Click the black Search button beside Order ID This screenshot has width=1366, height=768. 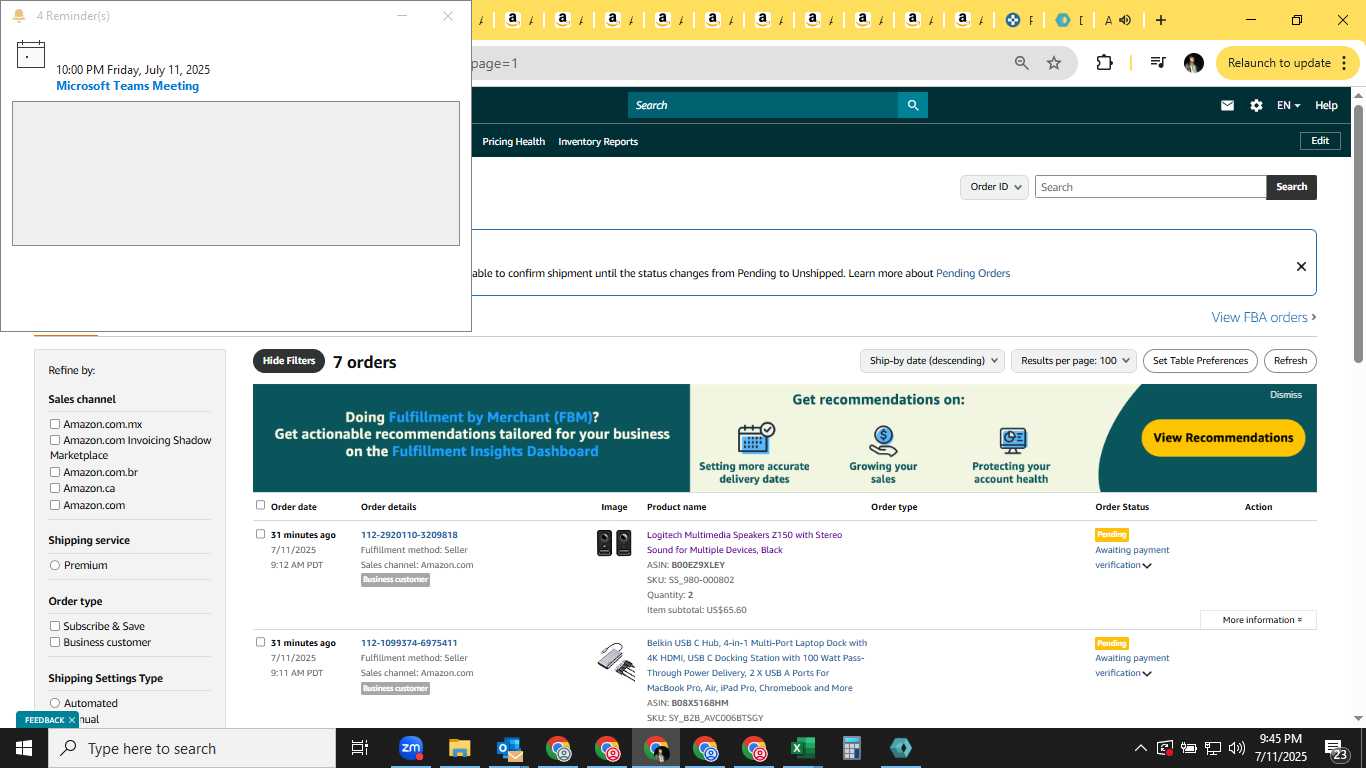click(x=1291, y=187)
